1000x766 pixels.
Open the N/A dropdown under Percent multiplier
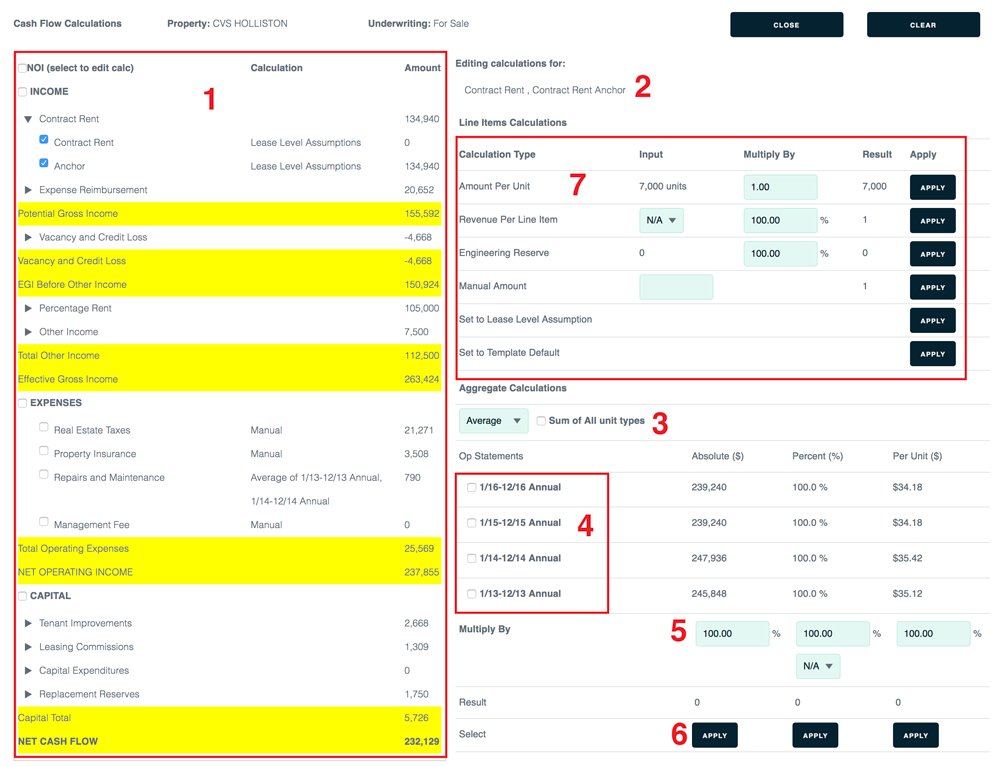pos(818,666)
